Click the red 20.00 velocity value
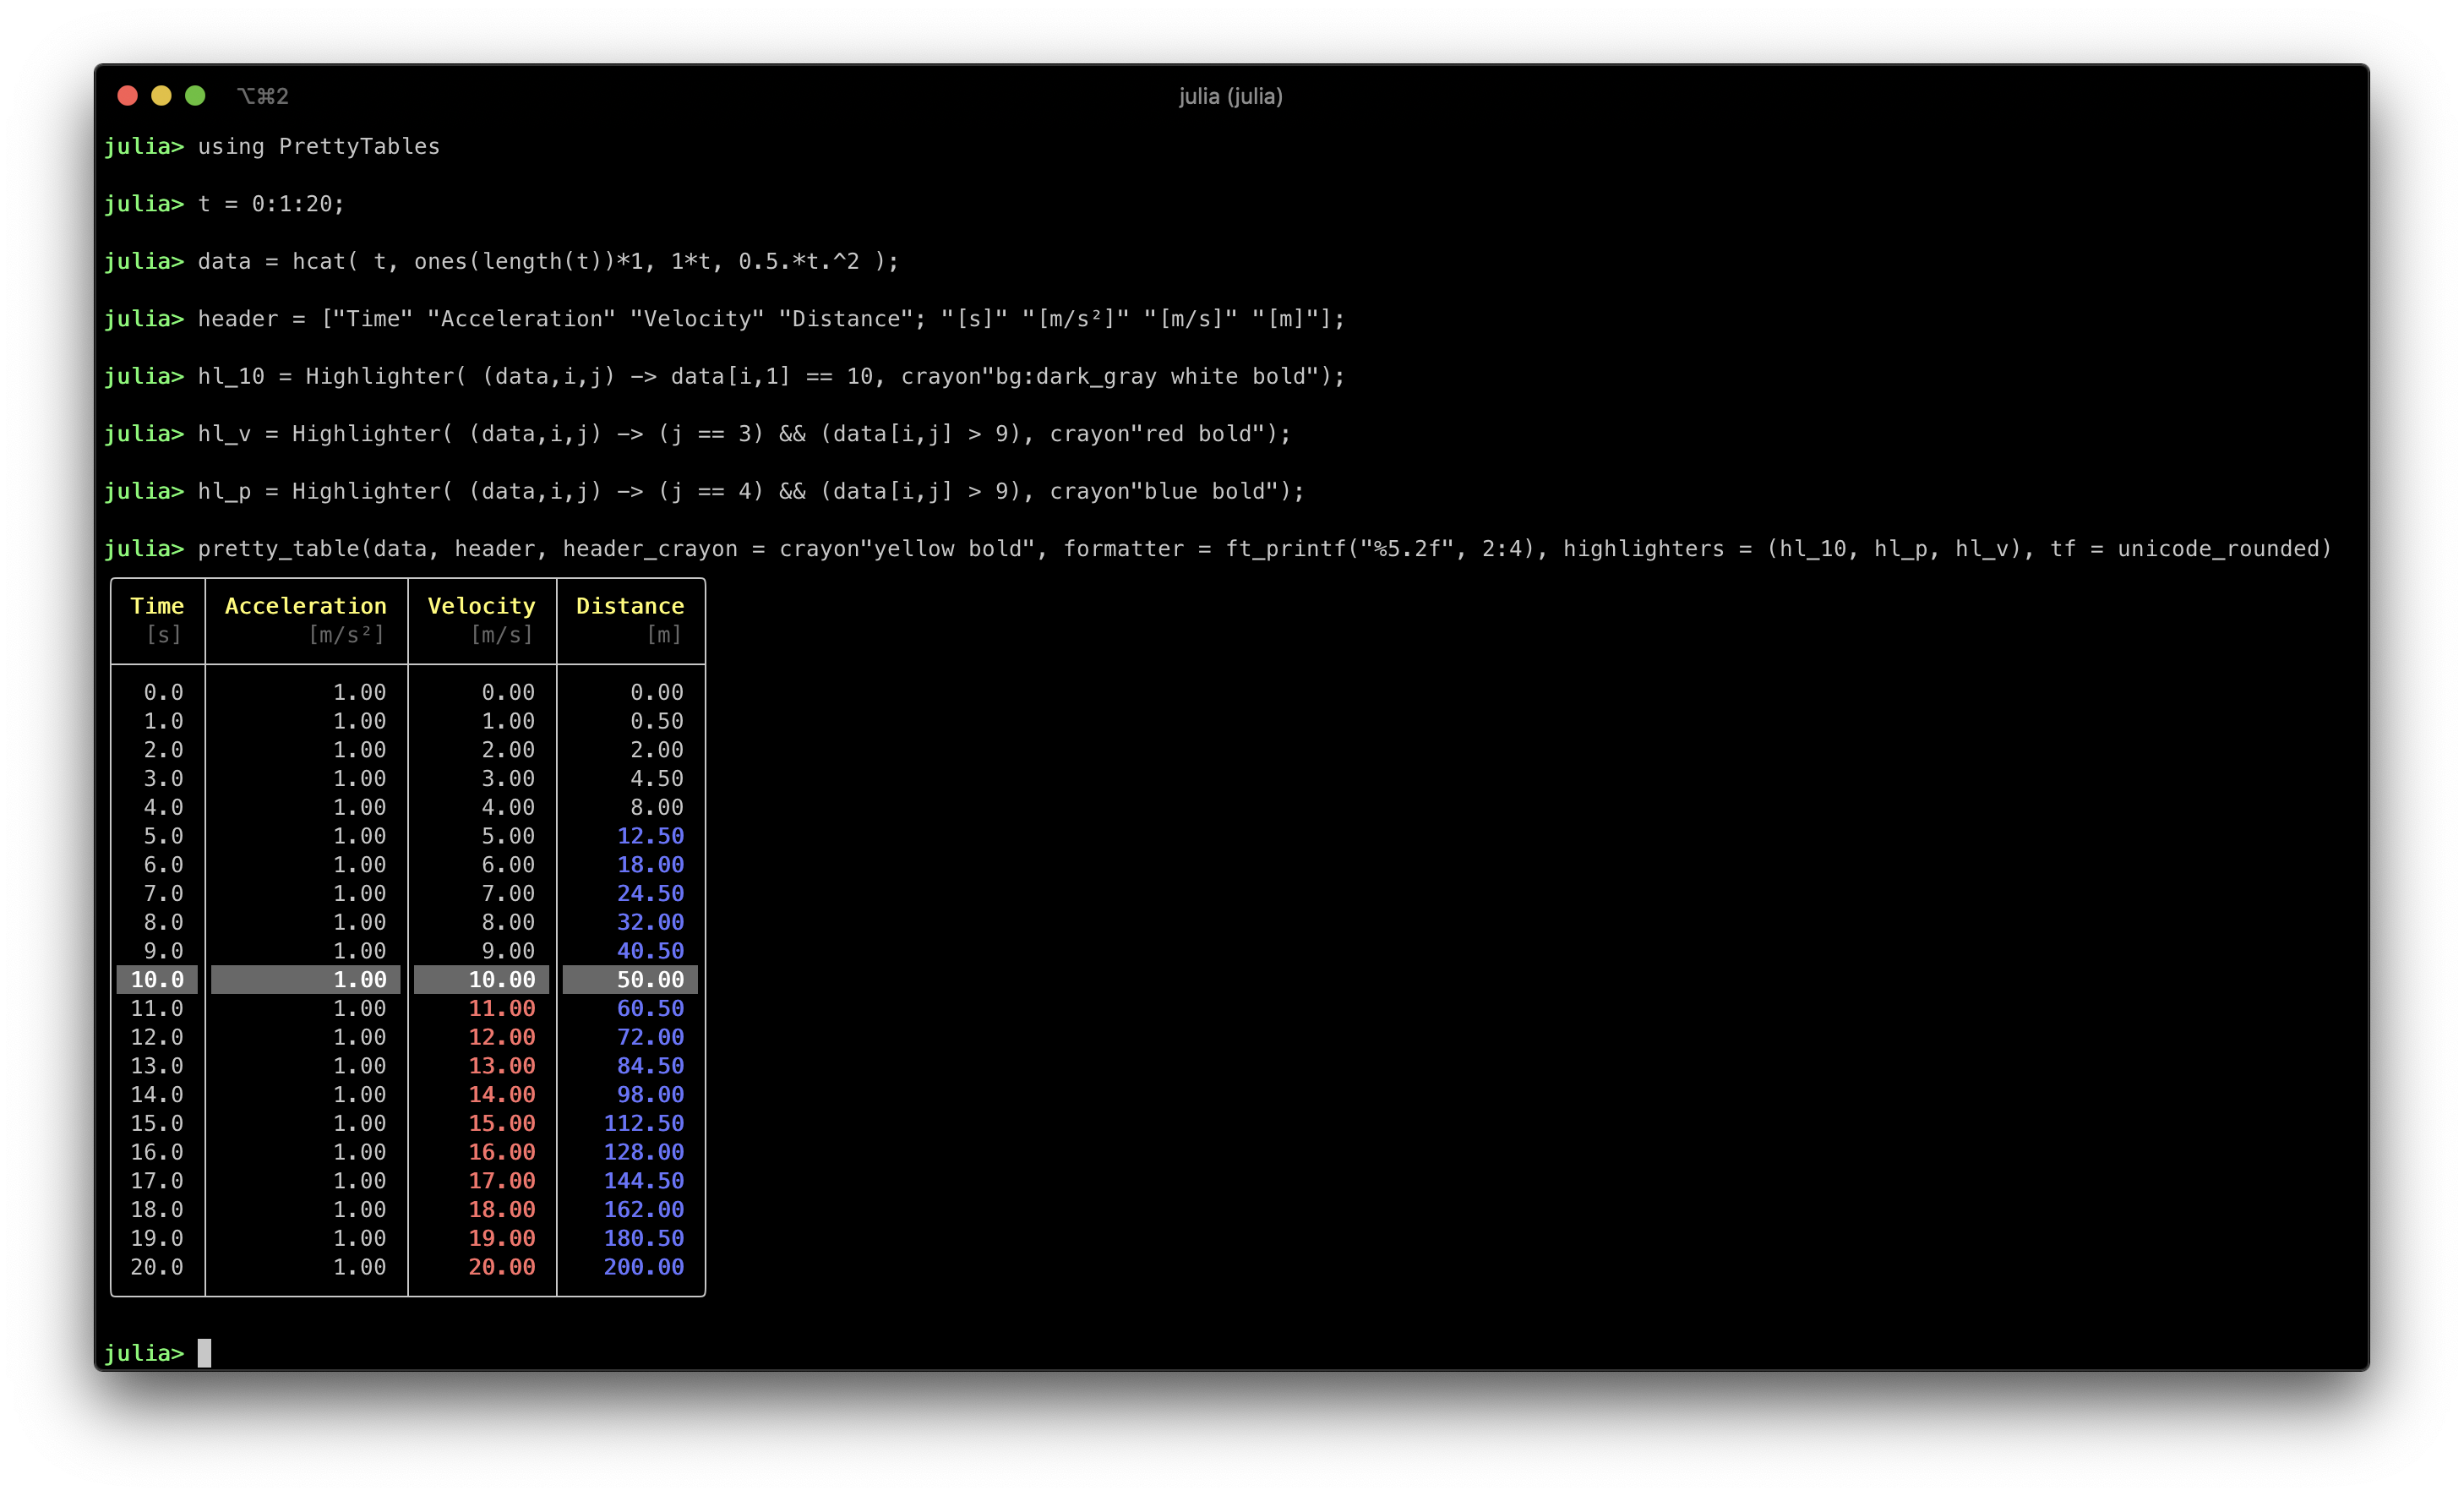The height and width of the screenshot is (1496, 2464). coord(502,1267)
